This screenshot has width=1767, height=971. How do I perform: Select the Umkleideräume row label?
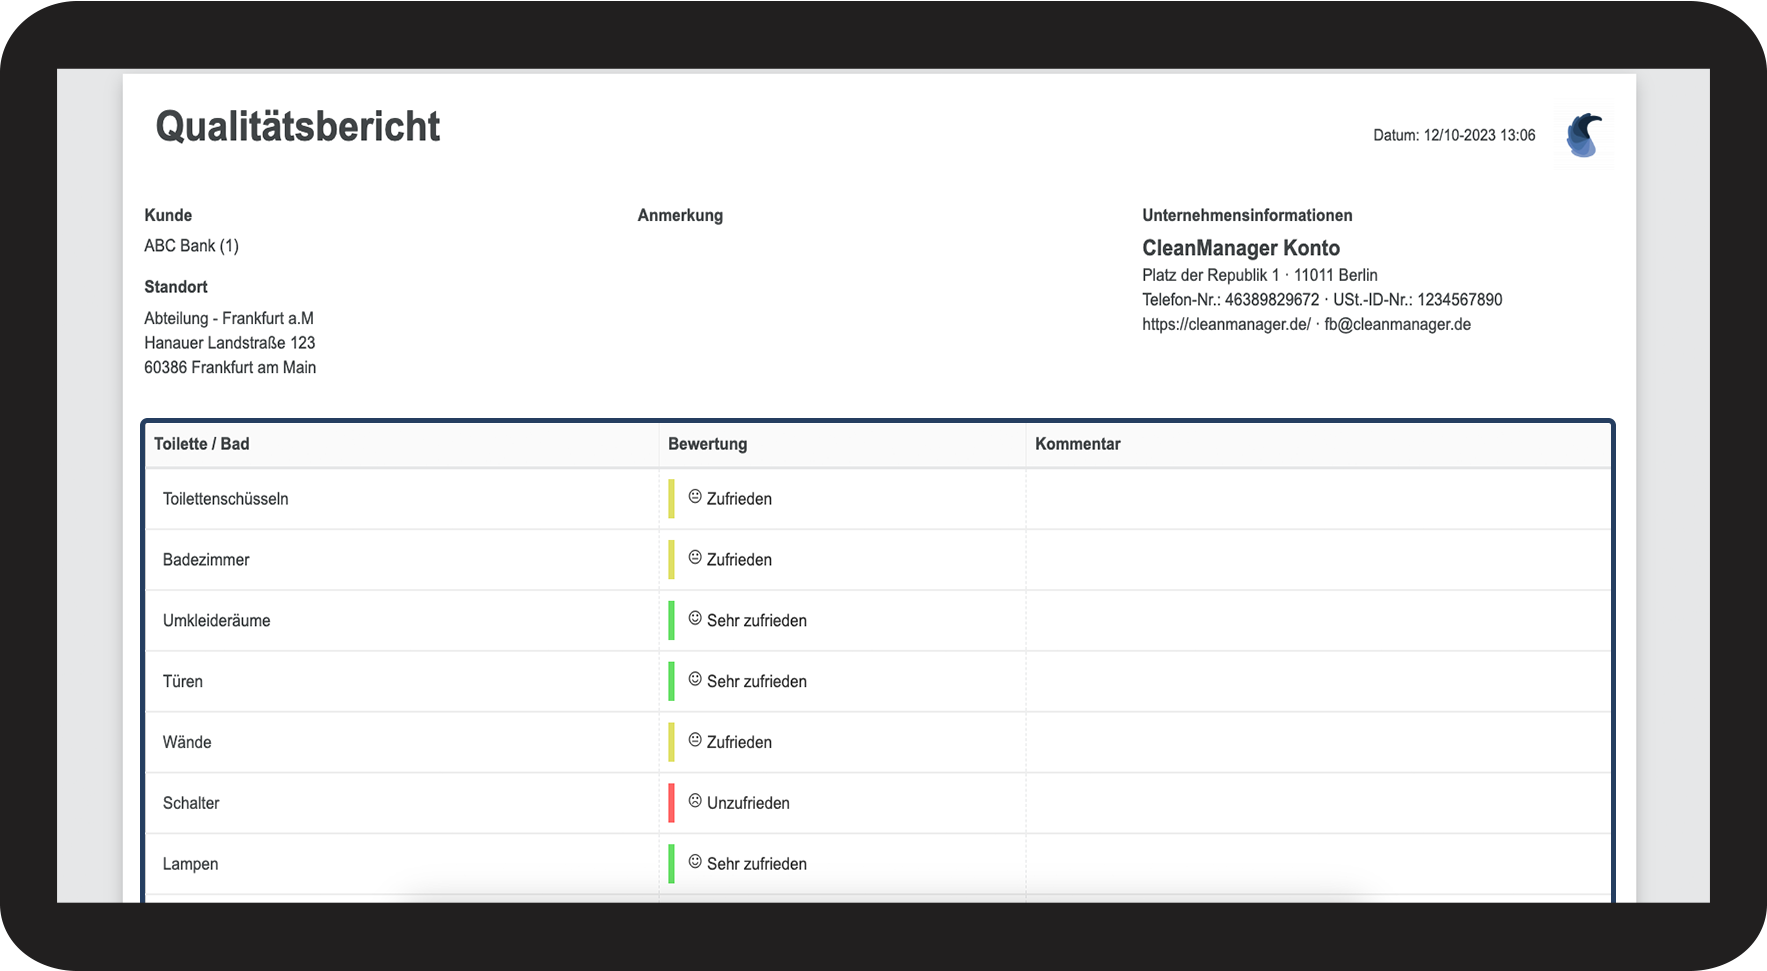pos(217,621)
